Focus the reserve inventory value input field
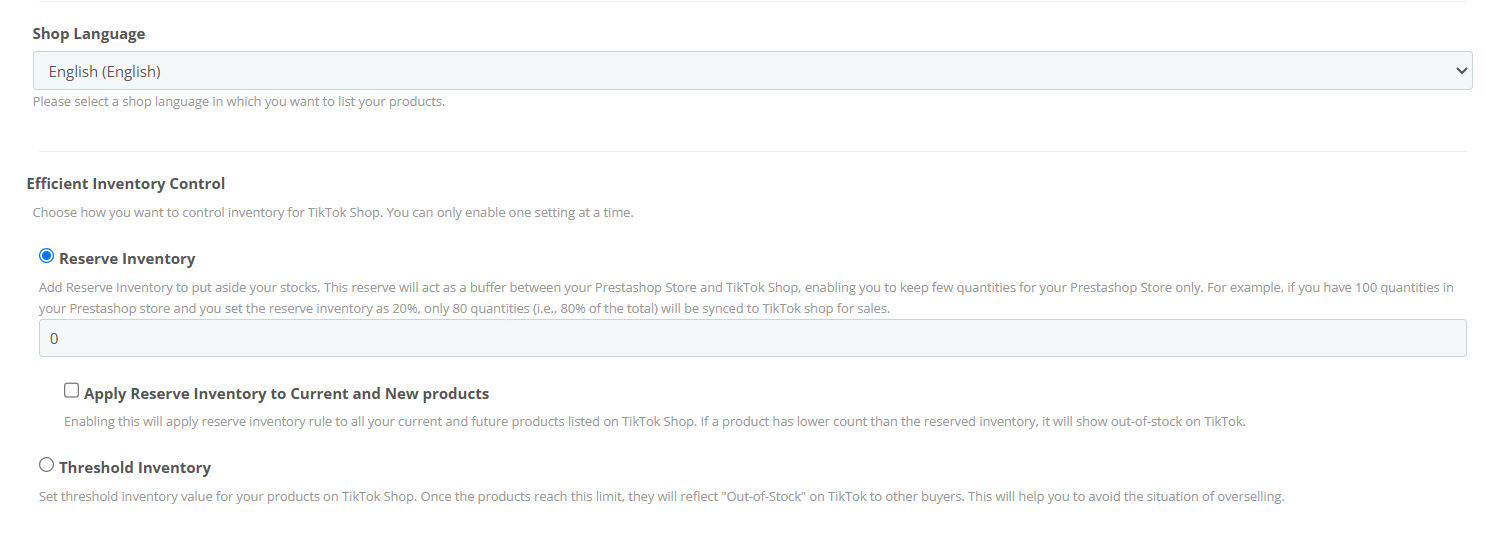 click(x=752, y=338)
